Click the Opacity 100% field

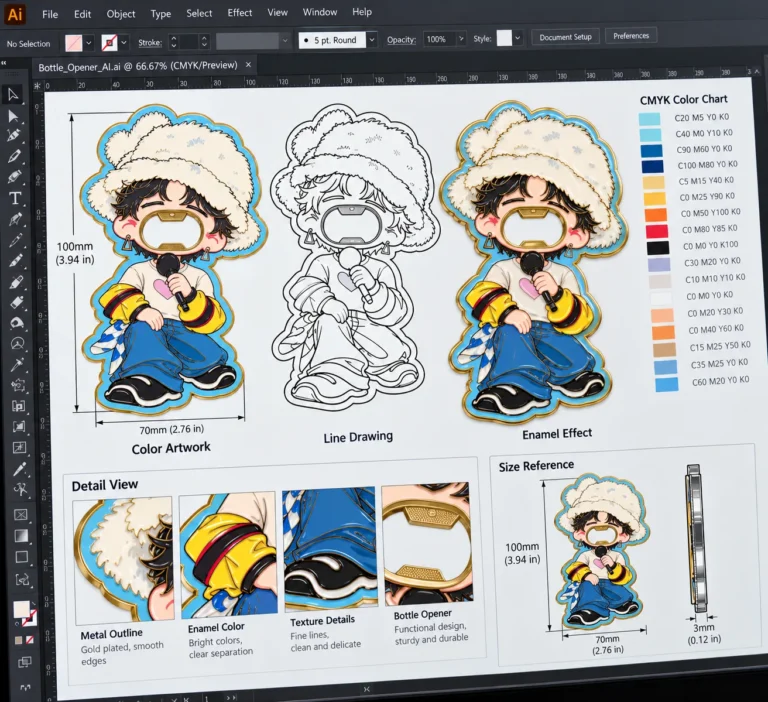pyautogui.click(x=439, y=39)
